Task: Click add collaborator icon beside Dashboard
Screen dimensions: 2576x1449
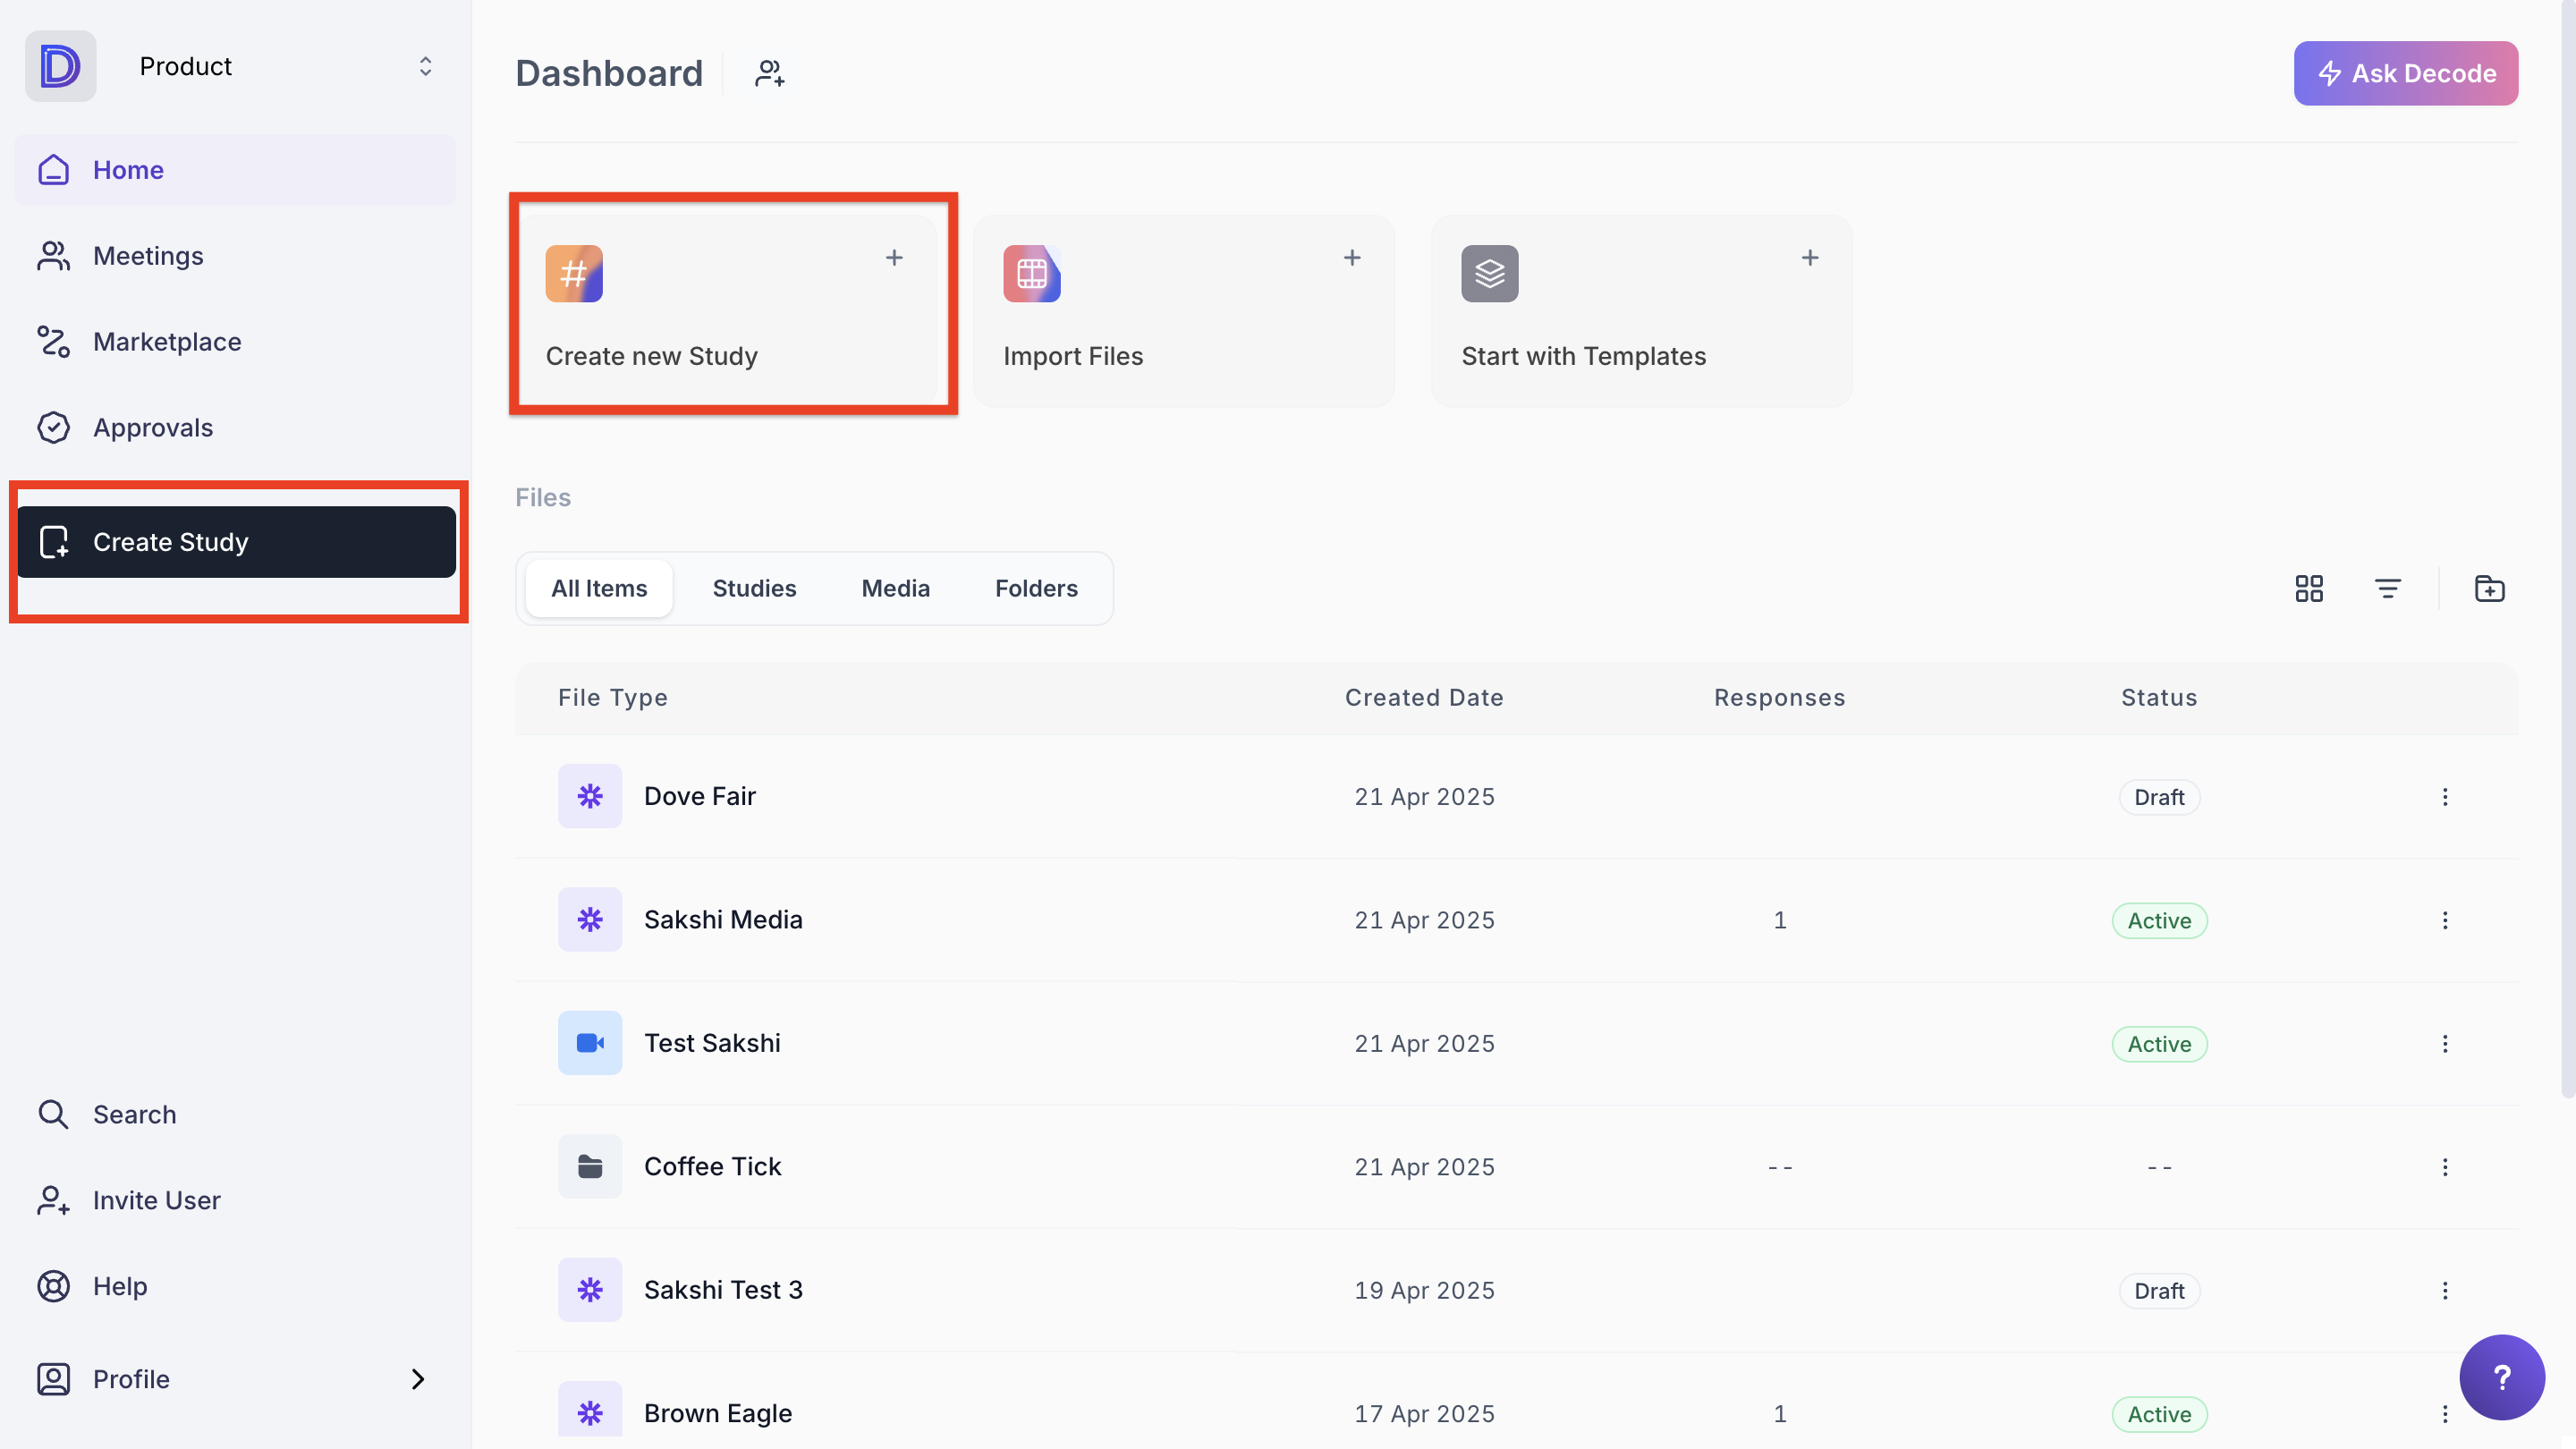Action: [x=769, y=73]
